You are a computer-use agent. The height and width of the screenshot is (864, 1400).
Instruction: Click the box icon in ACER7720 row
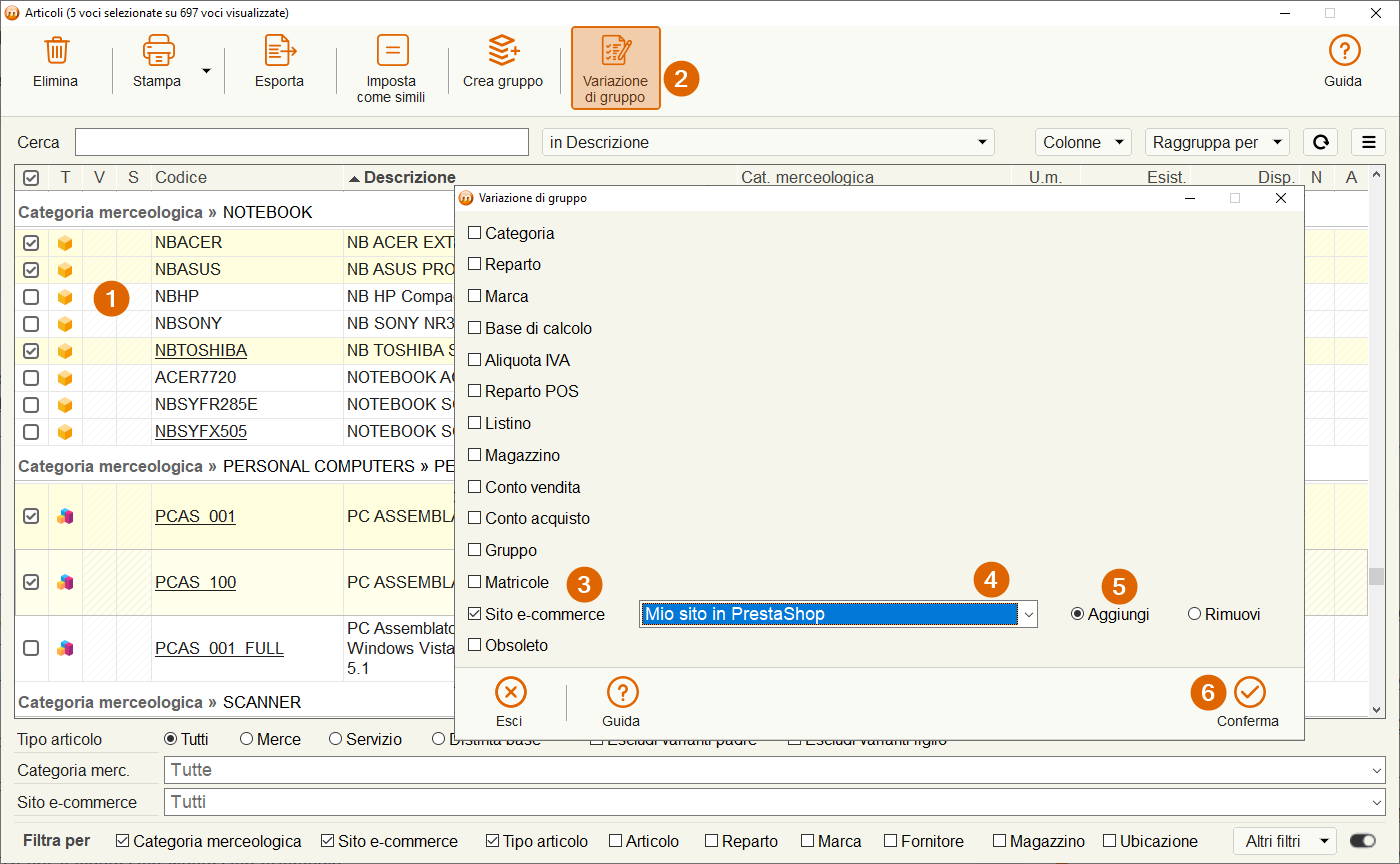65,378
